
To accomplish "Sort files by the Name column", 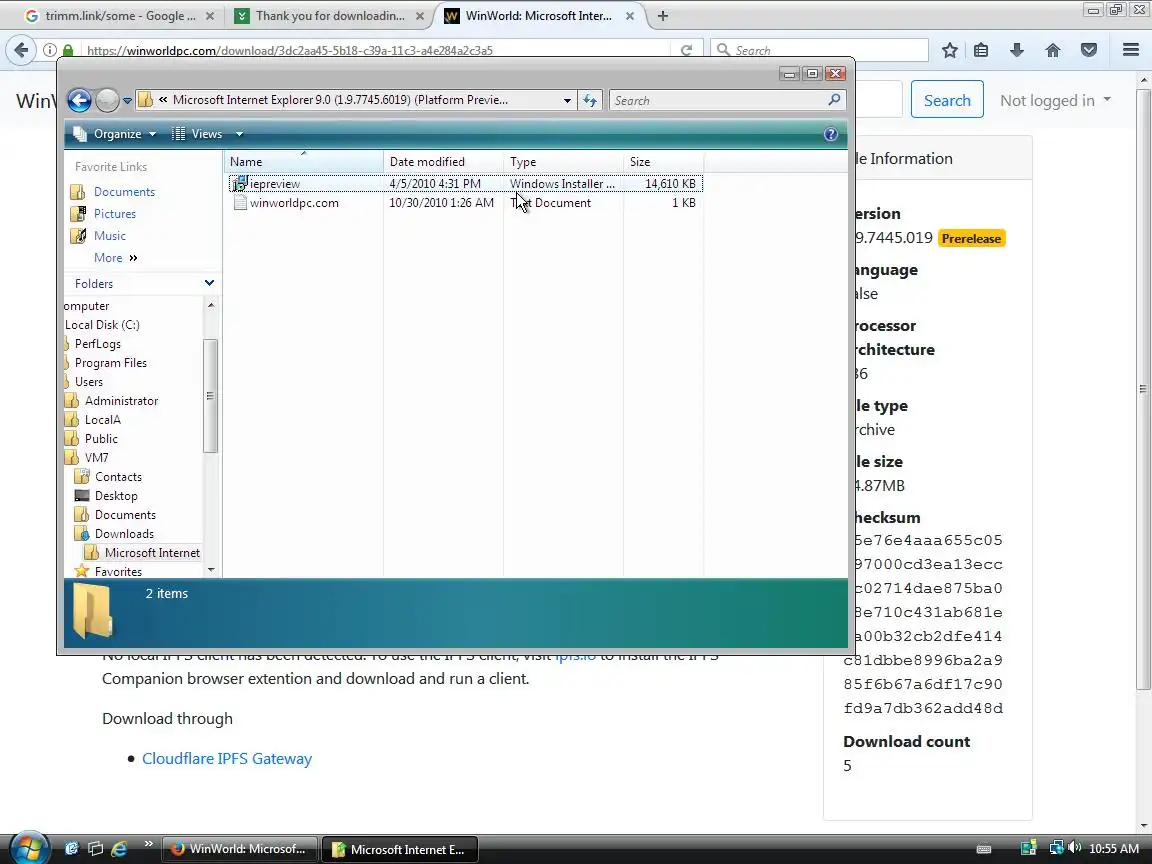I will 303,162.
